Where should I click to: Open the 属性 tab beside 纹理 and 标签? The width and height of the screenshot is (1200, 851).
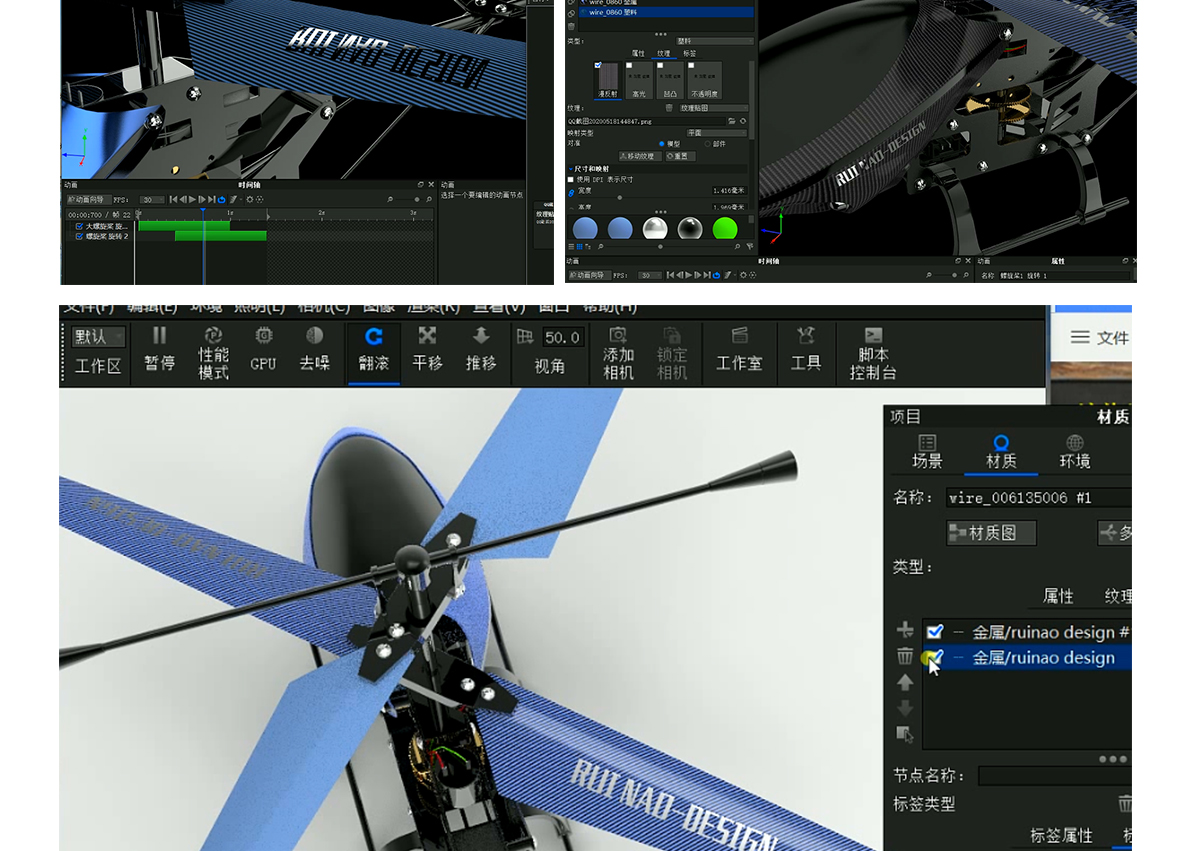click(638, 53)
